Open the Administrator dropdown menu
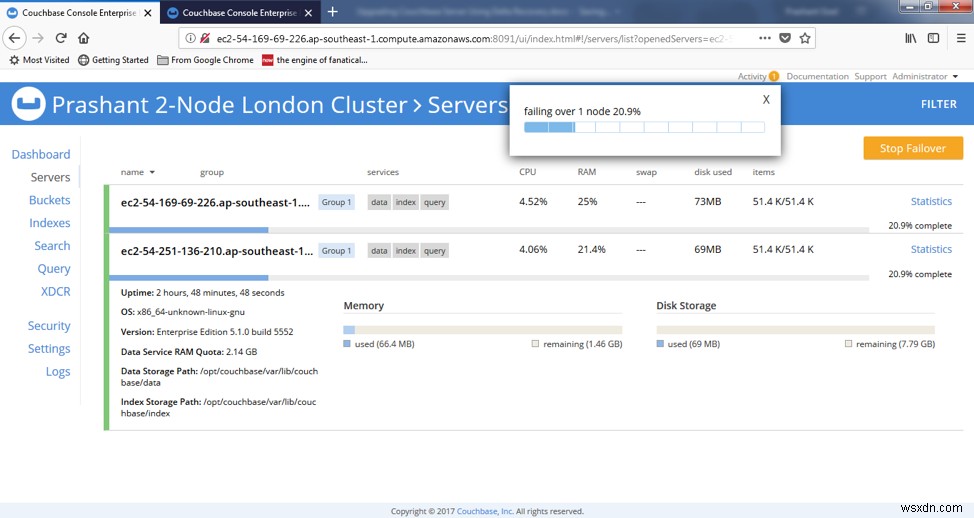Image resolution: width=974 pixels, height=518 pixels. pyautogui.click(x=925, y=76)
